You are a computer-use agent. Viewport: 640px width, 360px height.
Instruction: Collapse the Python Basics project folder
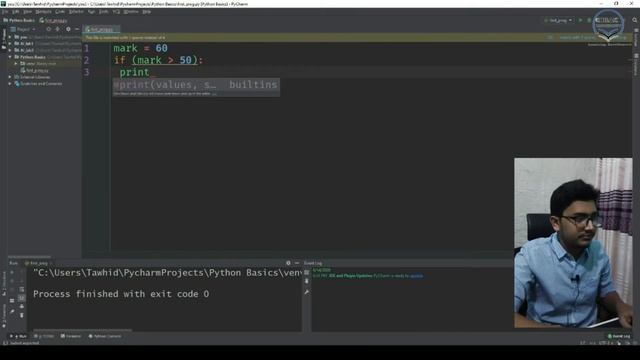[x=10, y=57]
